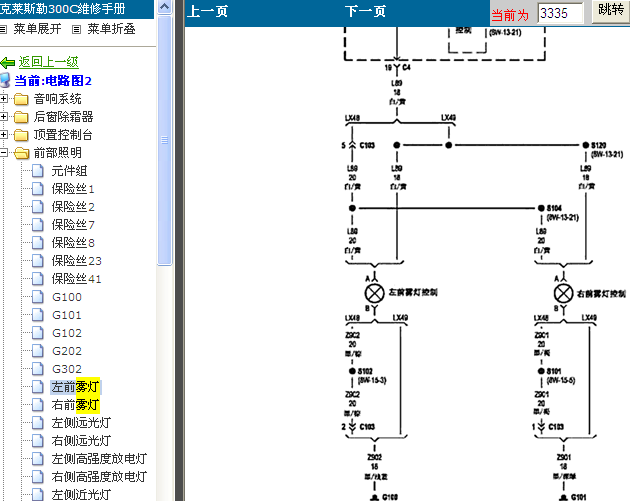Focus the page number field showing 3335
The height and width of the screenshot is (501, 630).
pos(560,13)
